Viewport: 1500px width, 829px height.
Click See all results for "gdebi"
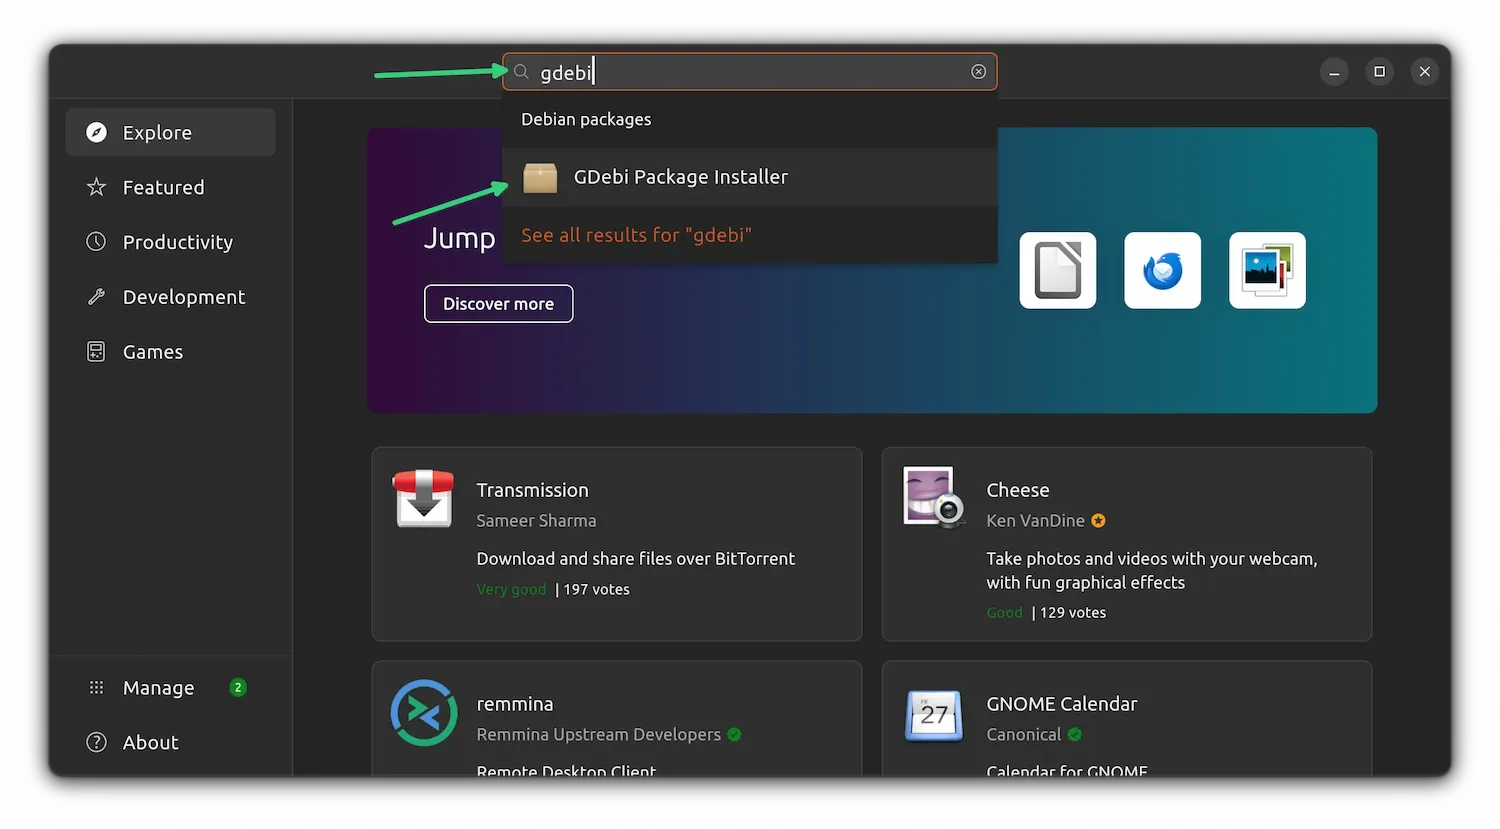point(636,235)
